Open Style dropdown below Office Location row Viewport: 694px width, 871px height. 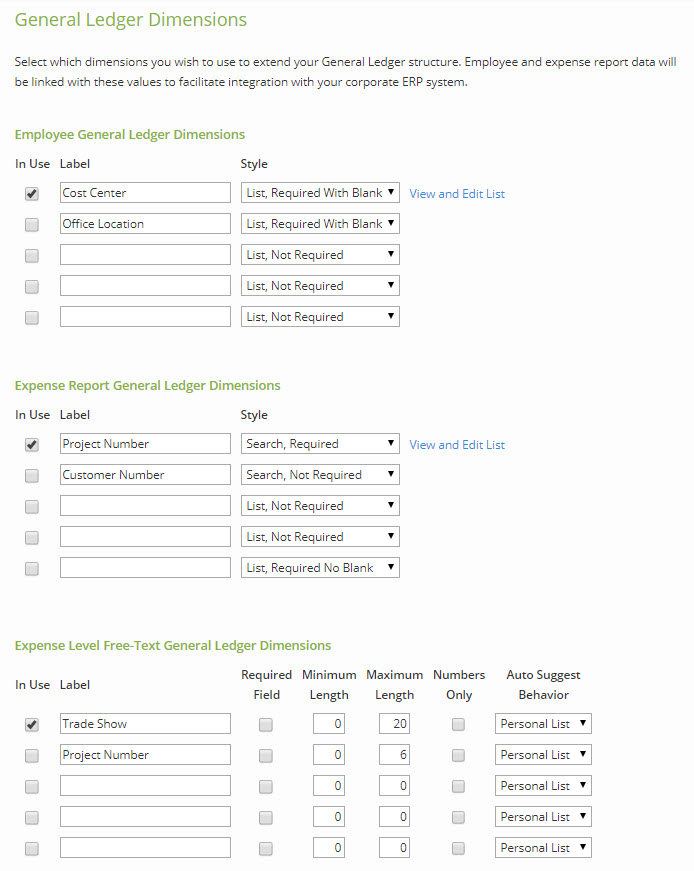(320, 255)
